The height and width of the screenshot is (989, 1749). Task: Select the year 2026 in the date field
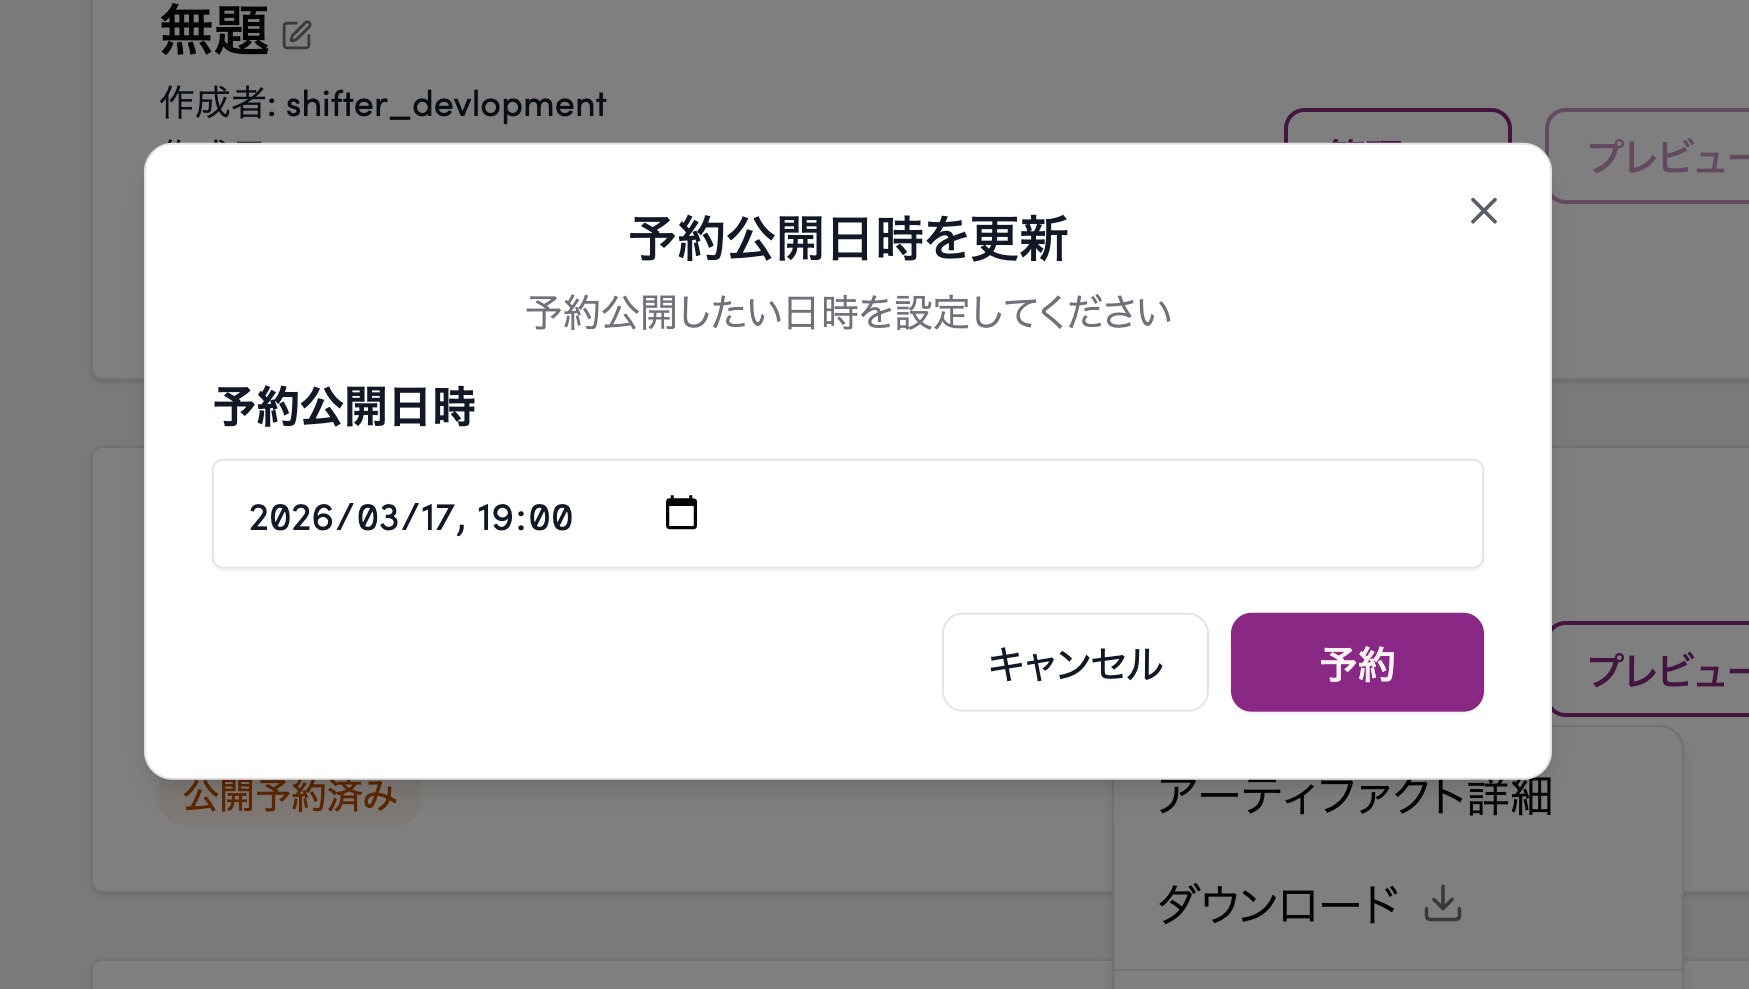point(290,518)
